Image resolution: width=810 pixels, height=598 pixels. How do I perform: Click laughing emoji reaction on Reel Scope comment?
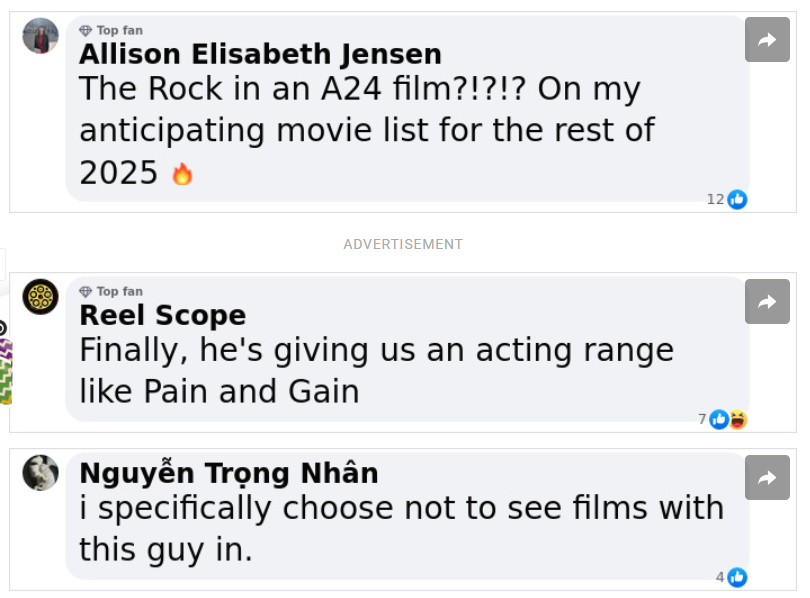click(x=738, y=419)
